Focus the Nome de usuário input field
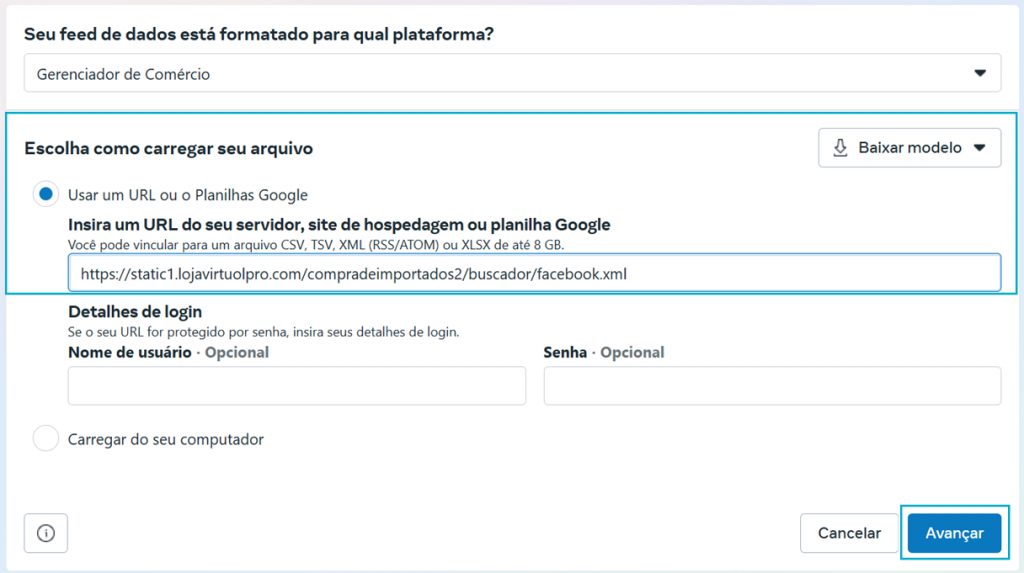 (296, 385)
